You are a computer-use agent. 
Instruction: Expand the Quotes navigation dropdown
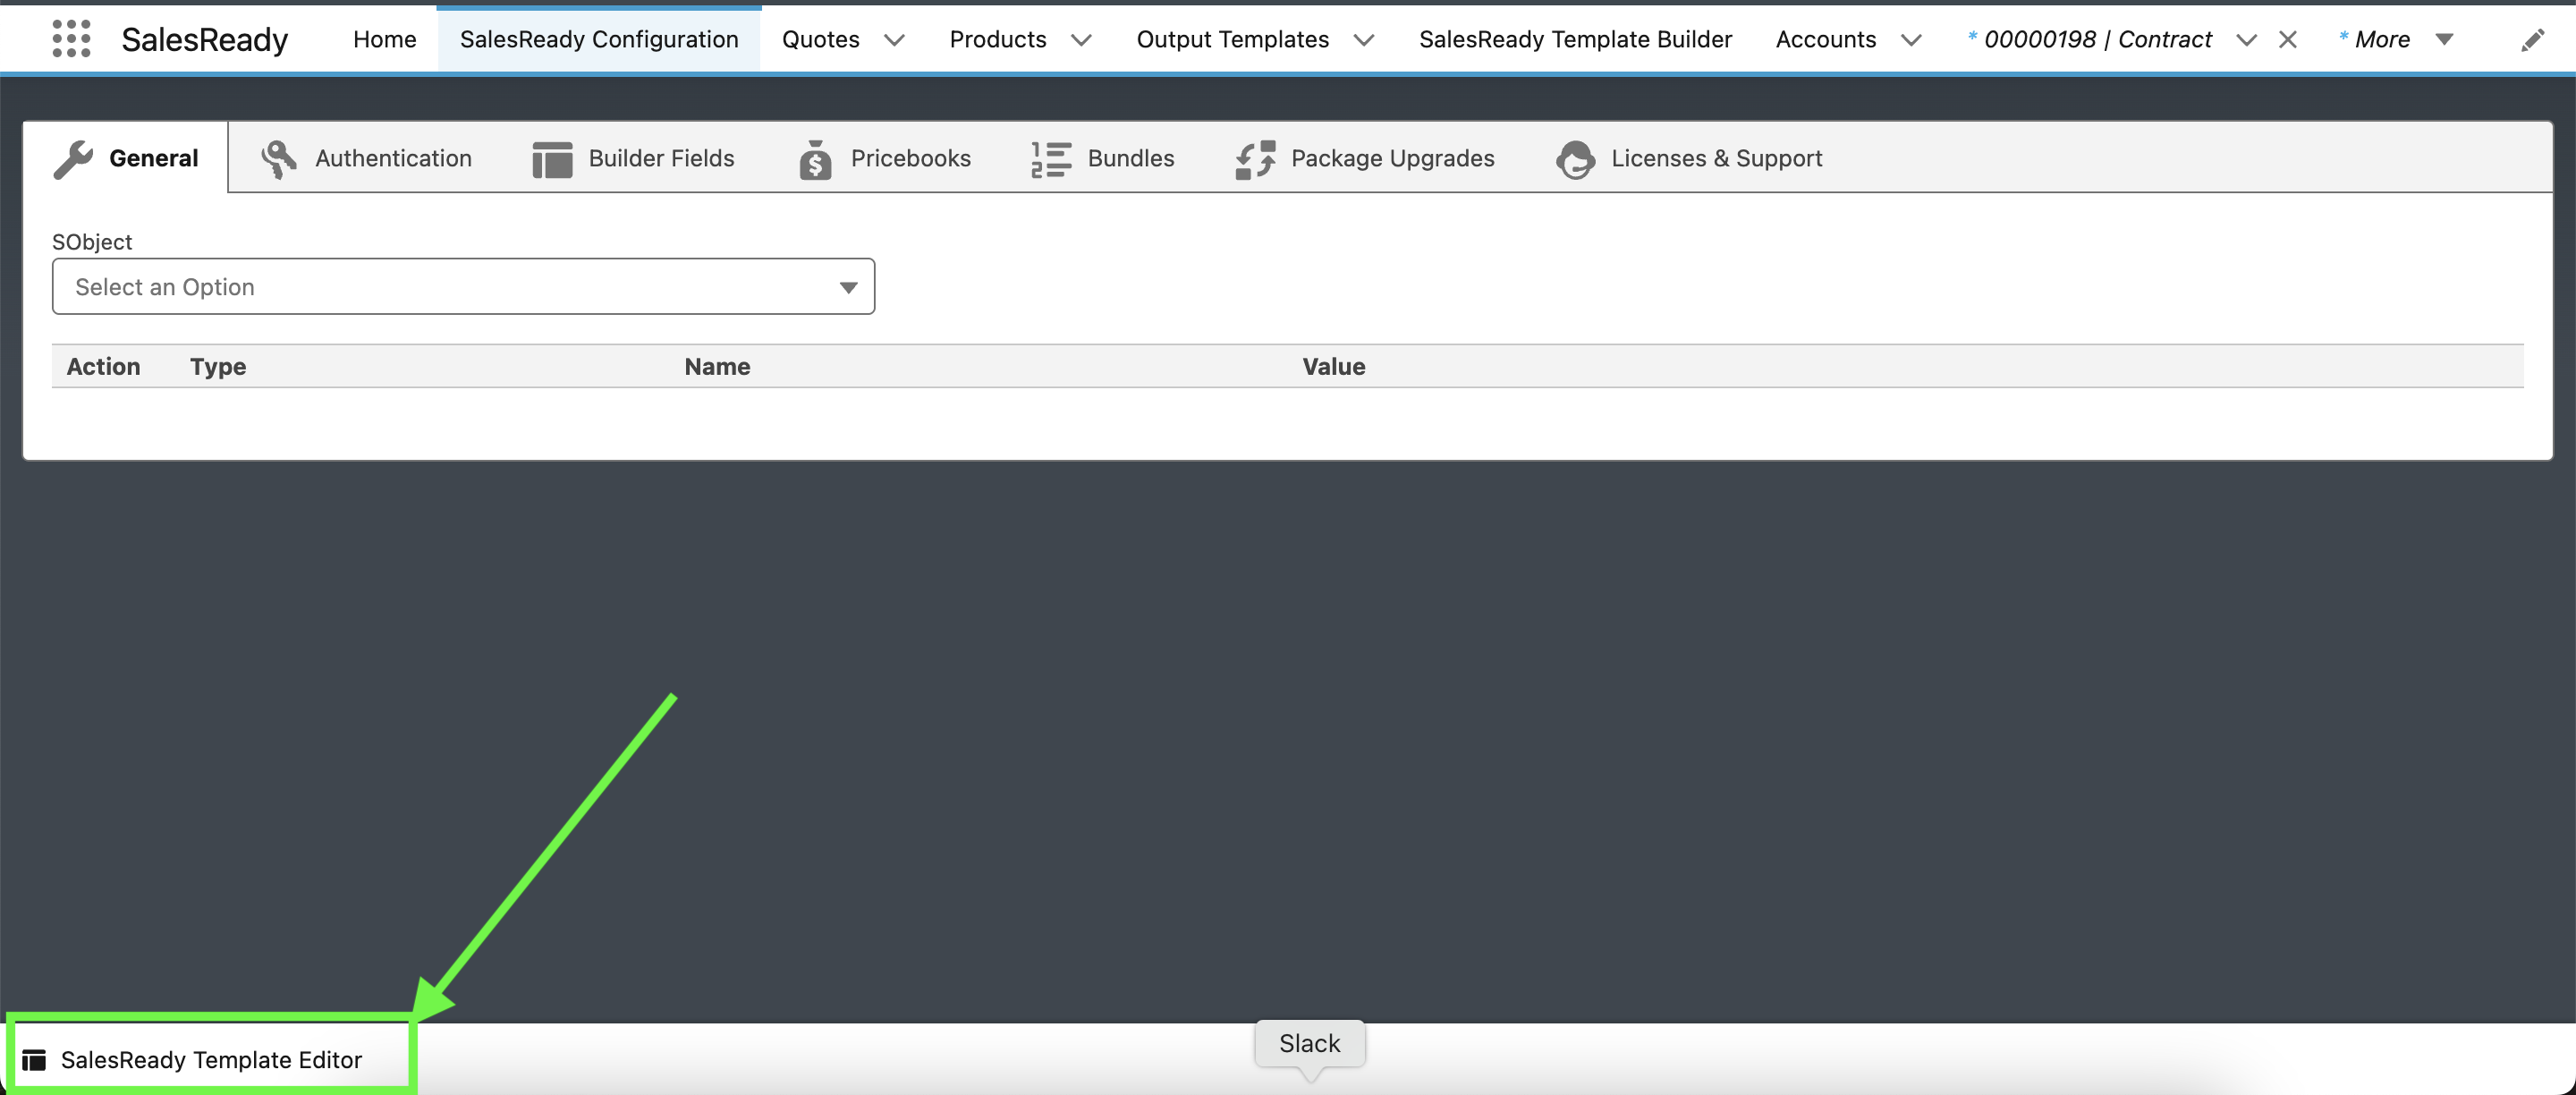(894, 40)
